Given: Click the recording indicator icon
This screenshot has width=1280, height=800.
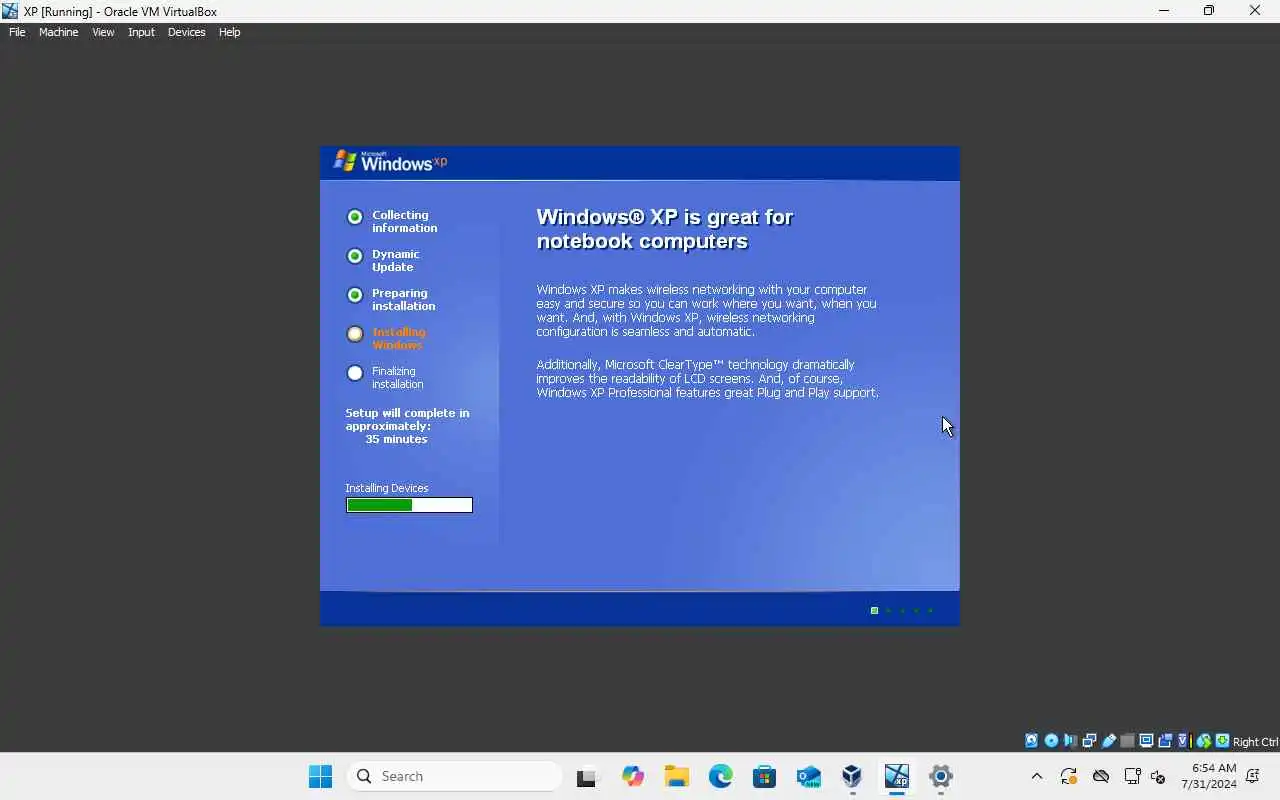Looking at the screenshot, I should point(1165,741).
